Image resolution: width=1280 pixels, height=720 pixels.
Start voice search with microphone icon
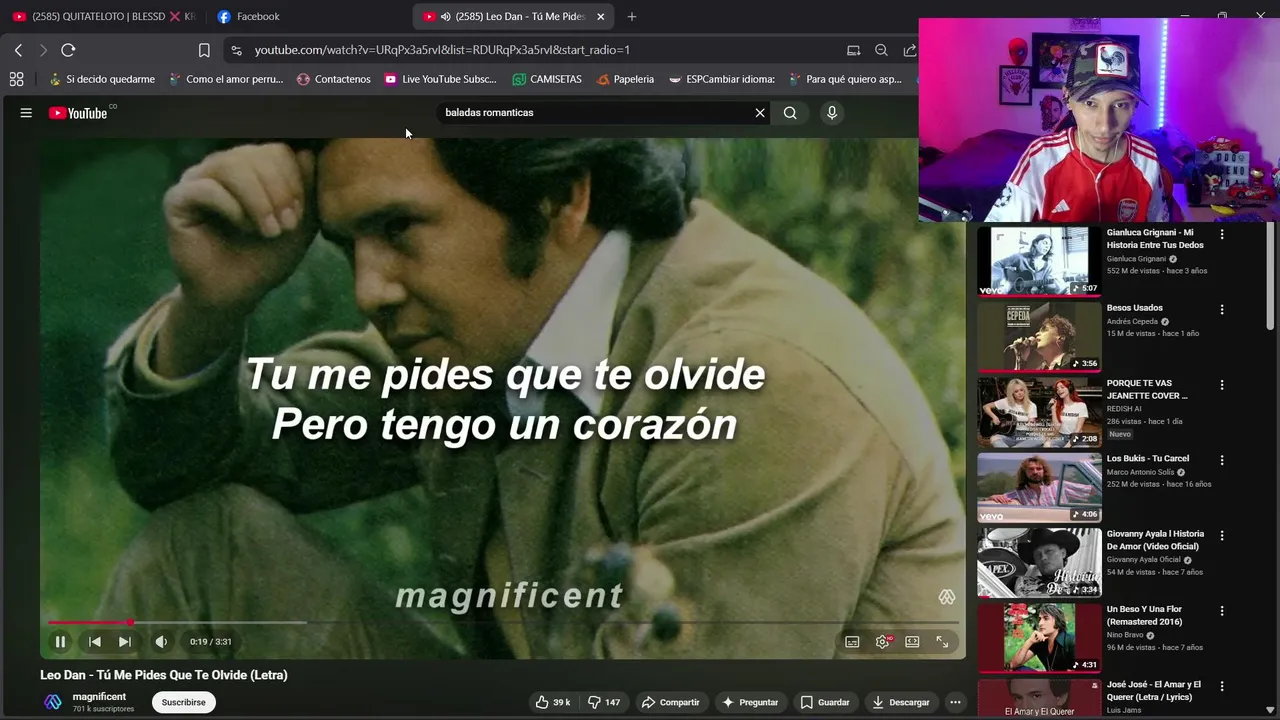point(831,113)
